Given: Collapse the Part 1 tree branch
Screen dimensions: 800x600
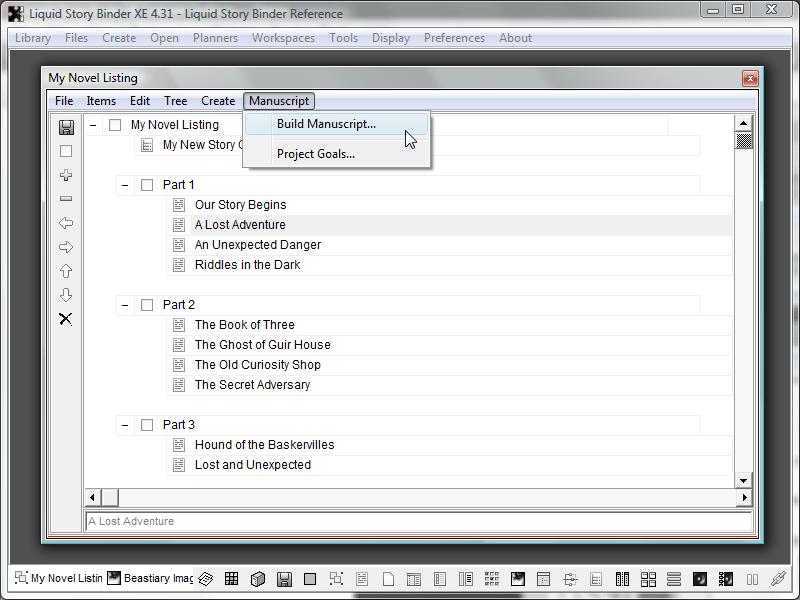Looking at the screenshot, I should pyautogui.click(x=125, y=185).
